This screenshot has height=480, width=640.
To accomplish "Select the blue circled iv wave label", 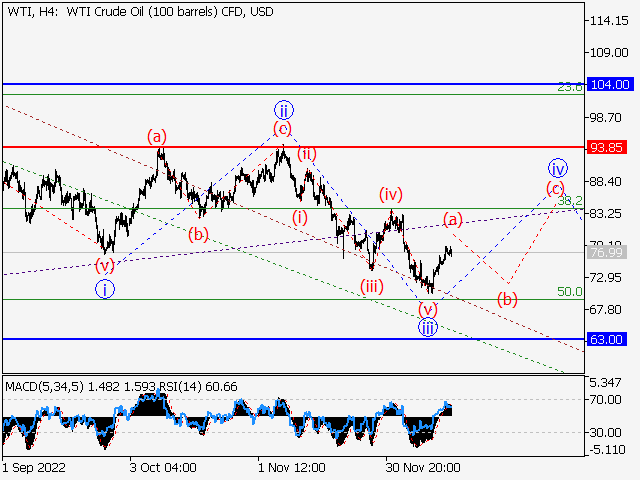I will pyautogui.click(x=558, y=168).
